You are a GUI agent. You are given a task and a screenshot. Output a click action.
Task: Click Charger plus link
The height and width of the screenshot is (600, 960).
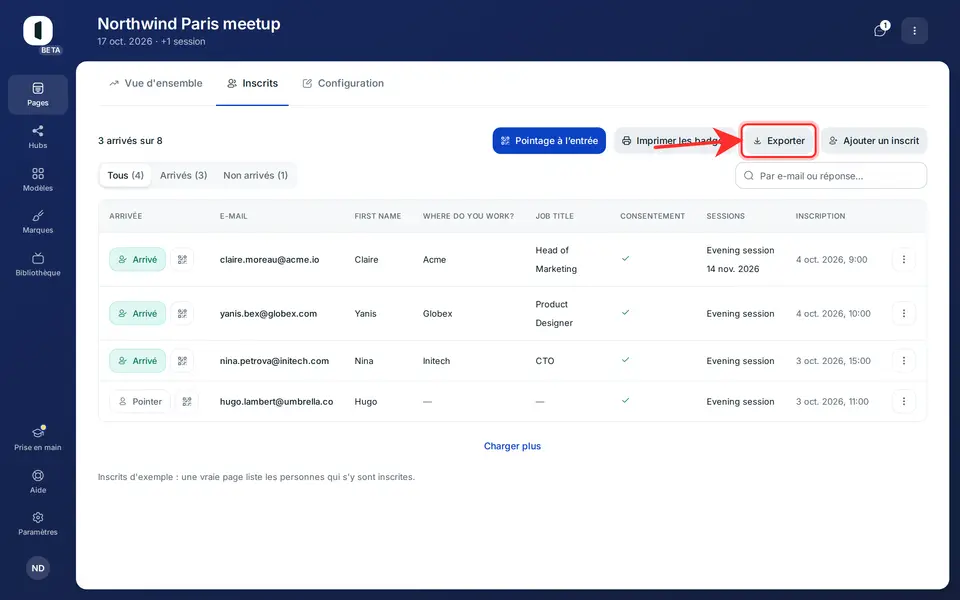click(512, 446)
